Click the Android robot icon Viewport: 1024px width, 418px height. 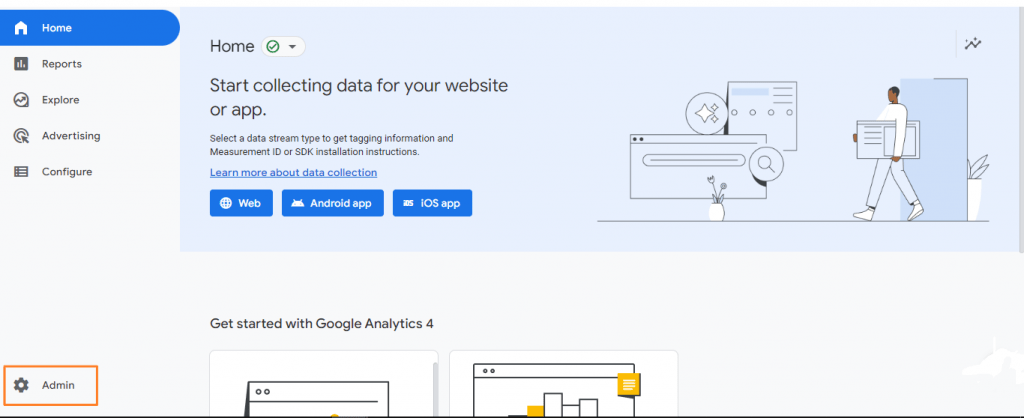point(298,203)
